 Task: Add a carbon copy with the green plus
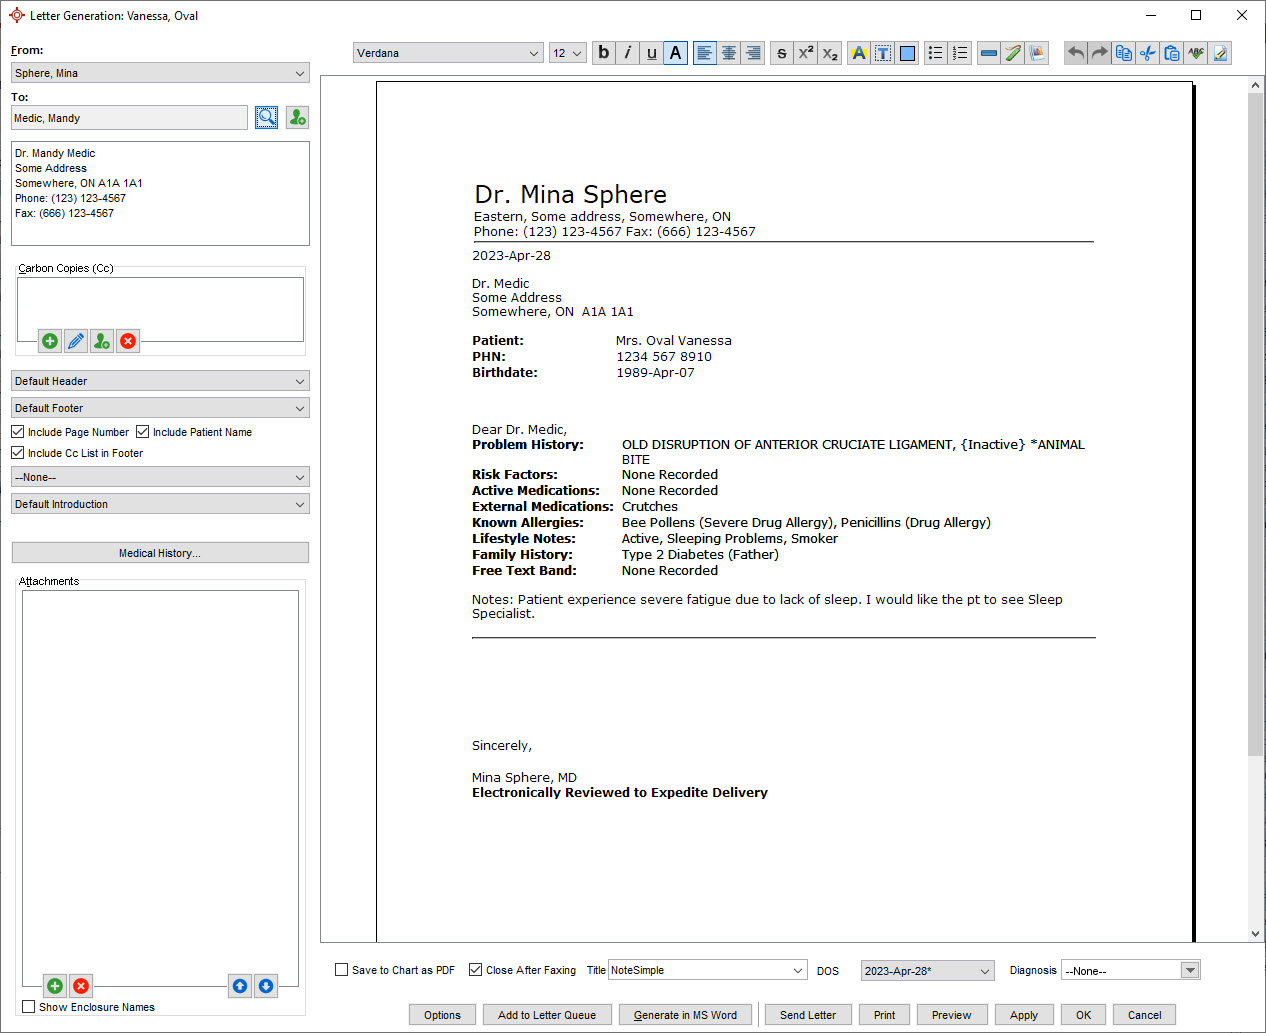(49, 341)
